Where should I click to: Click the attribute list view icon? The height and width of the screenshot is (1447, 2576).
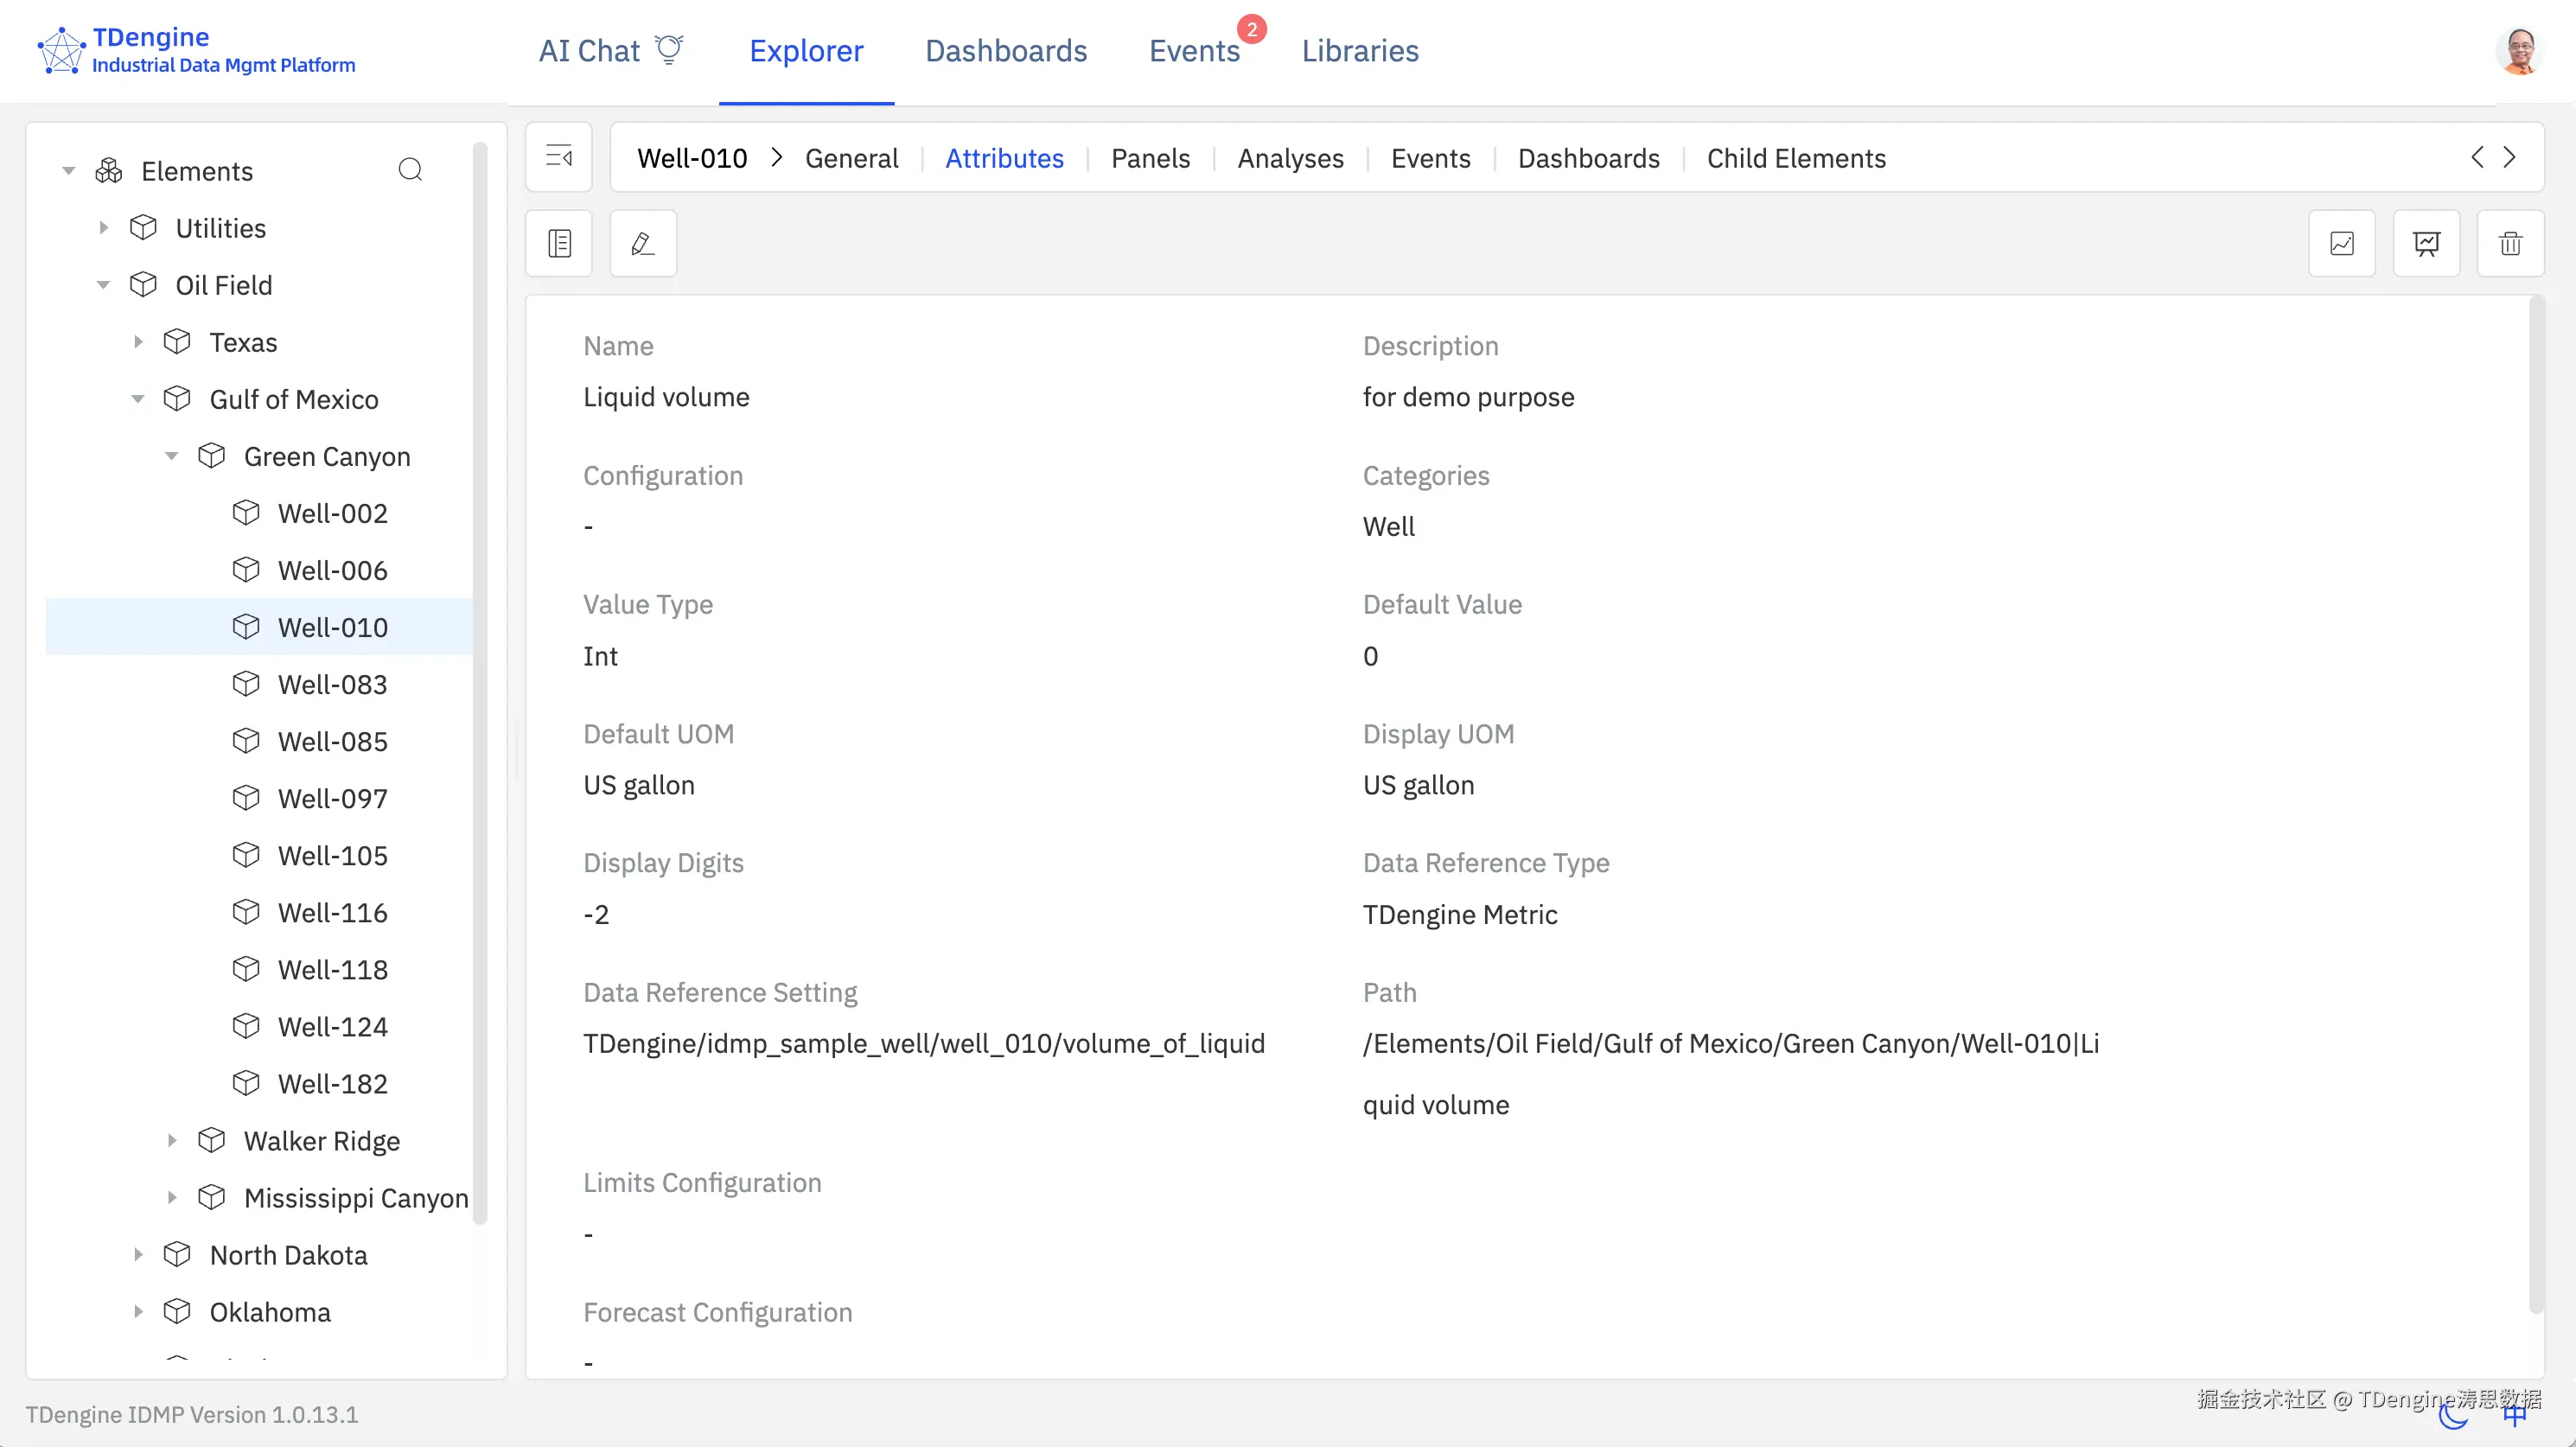coord(559,243)
